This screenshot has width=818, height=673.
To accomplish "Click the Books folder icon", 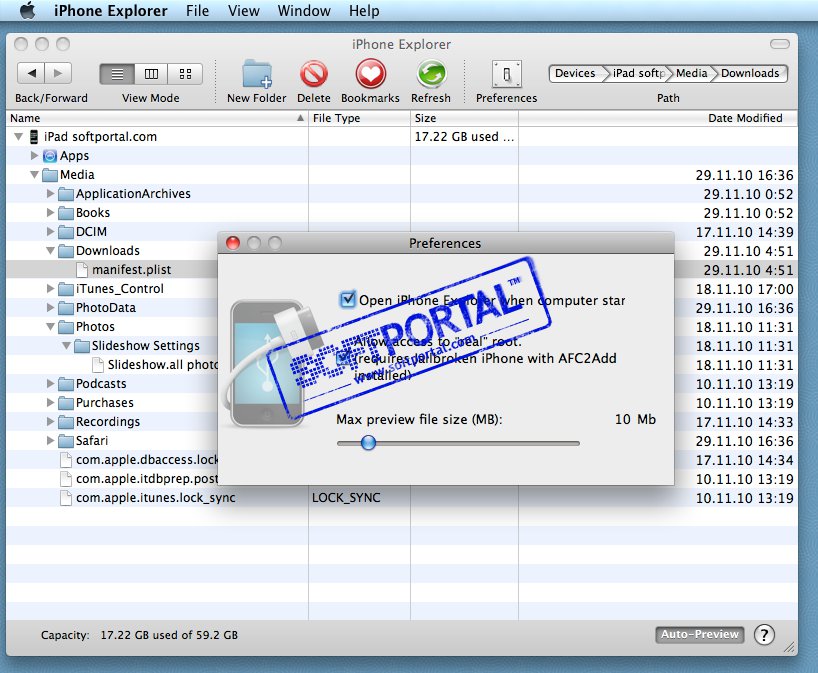I will click(x=66, y=213).
